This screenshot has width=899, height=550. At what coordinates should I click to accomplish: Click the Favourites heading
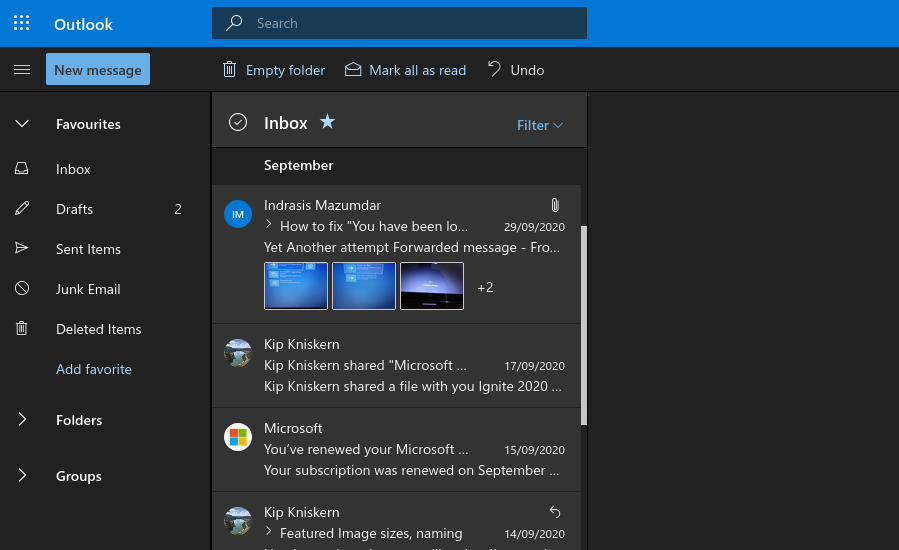[88, 124]
